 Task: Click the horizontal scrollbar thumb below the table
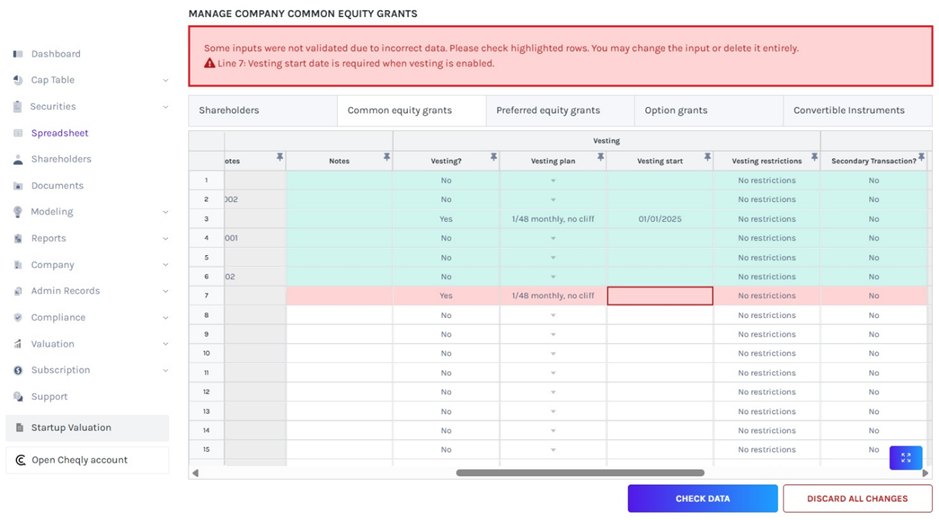coord(580,473)
